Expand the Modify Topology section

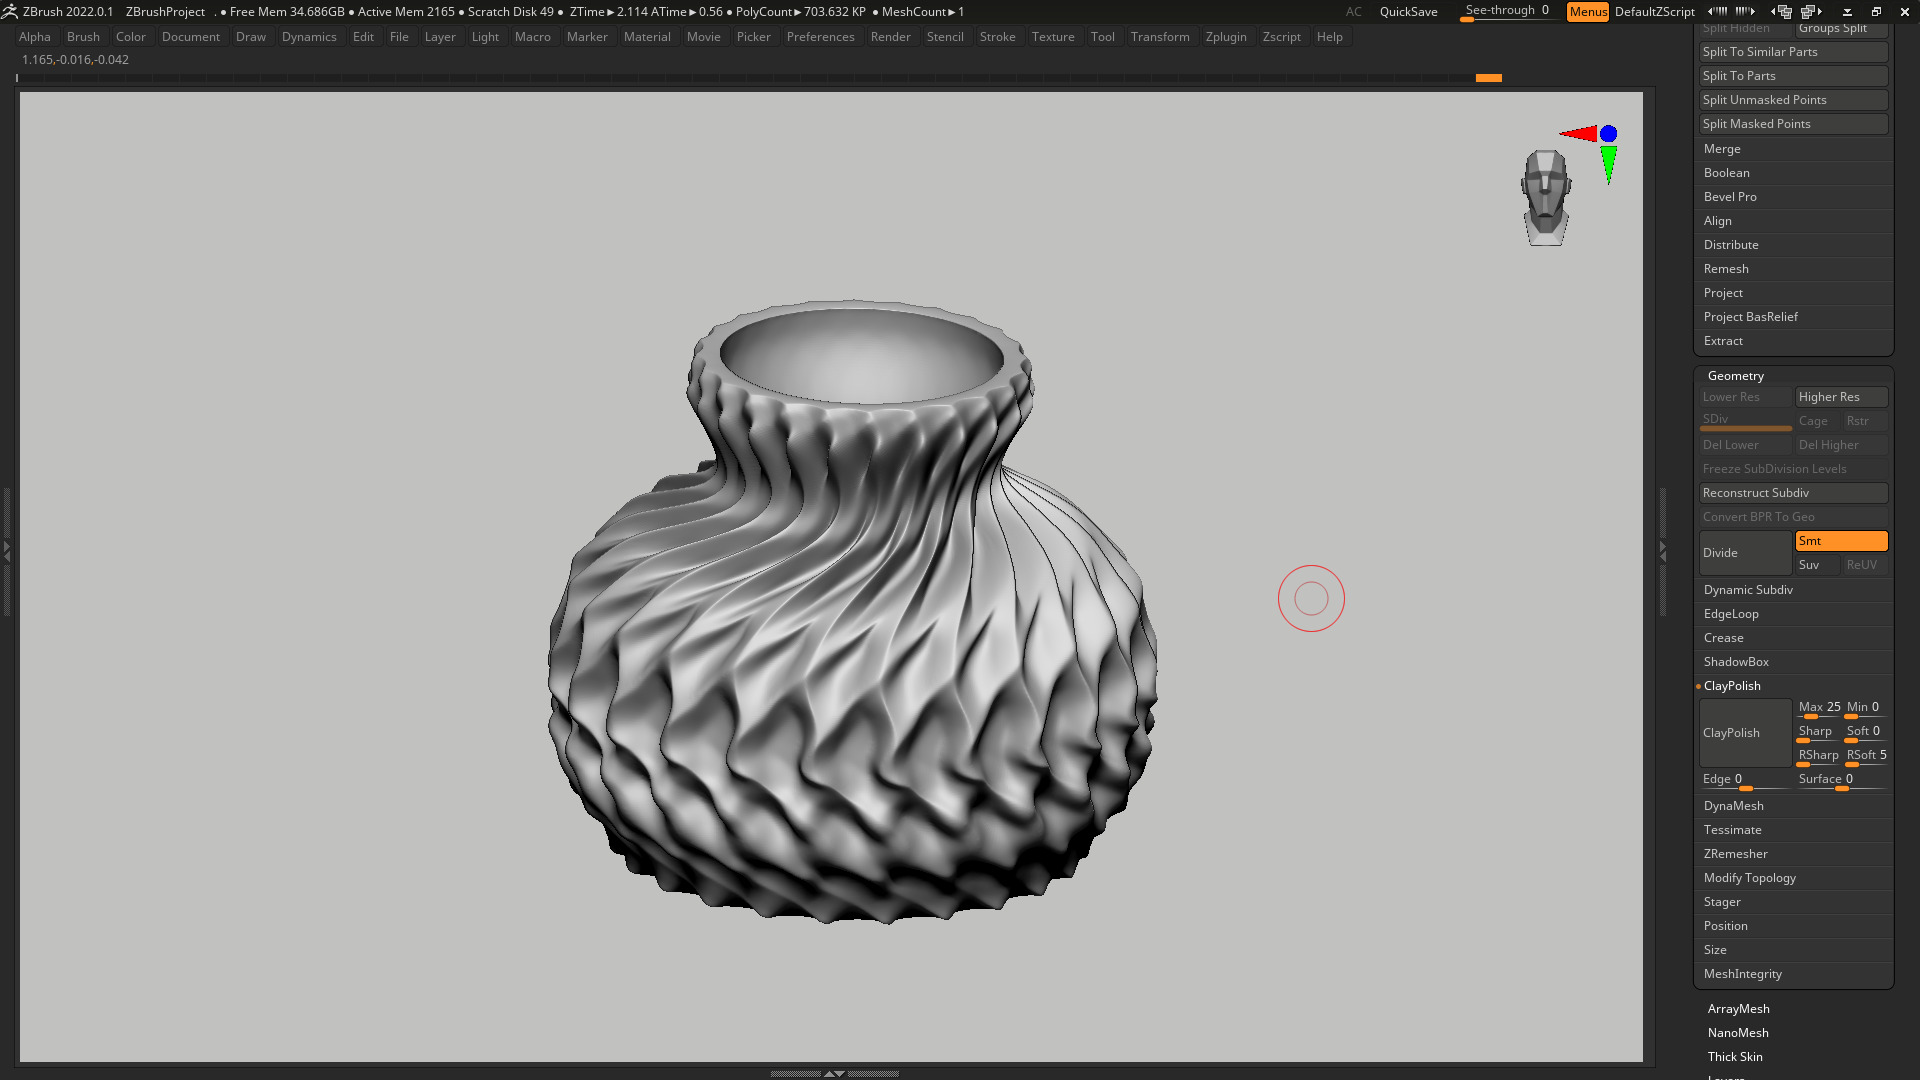1749,878
